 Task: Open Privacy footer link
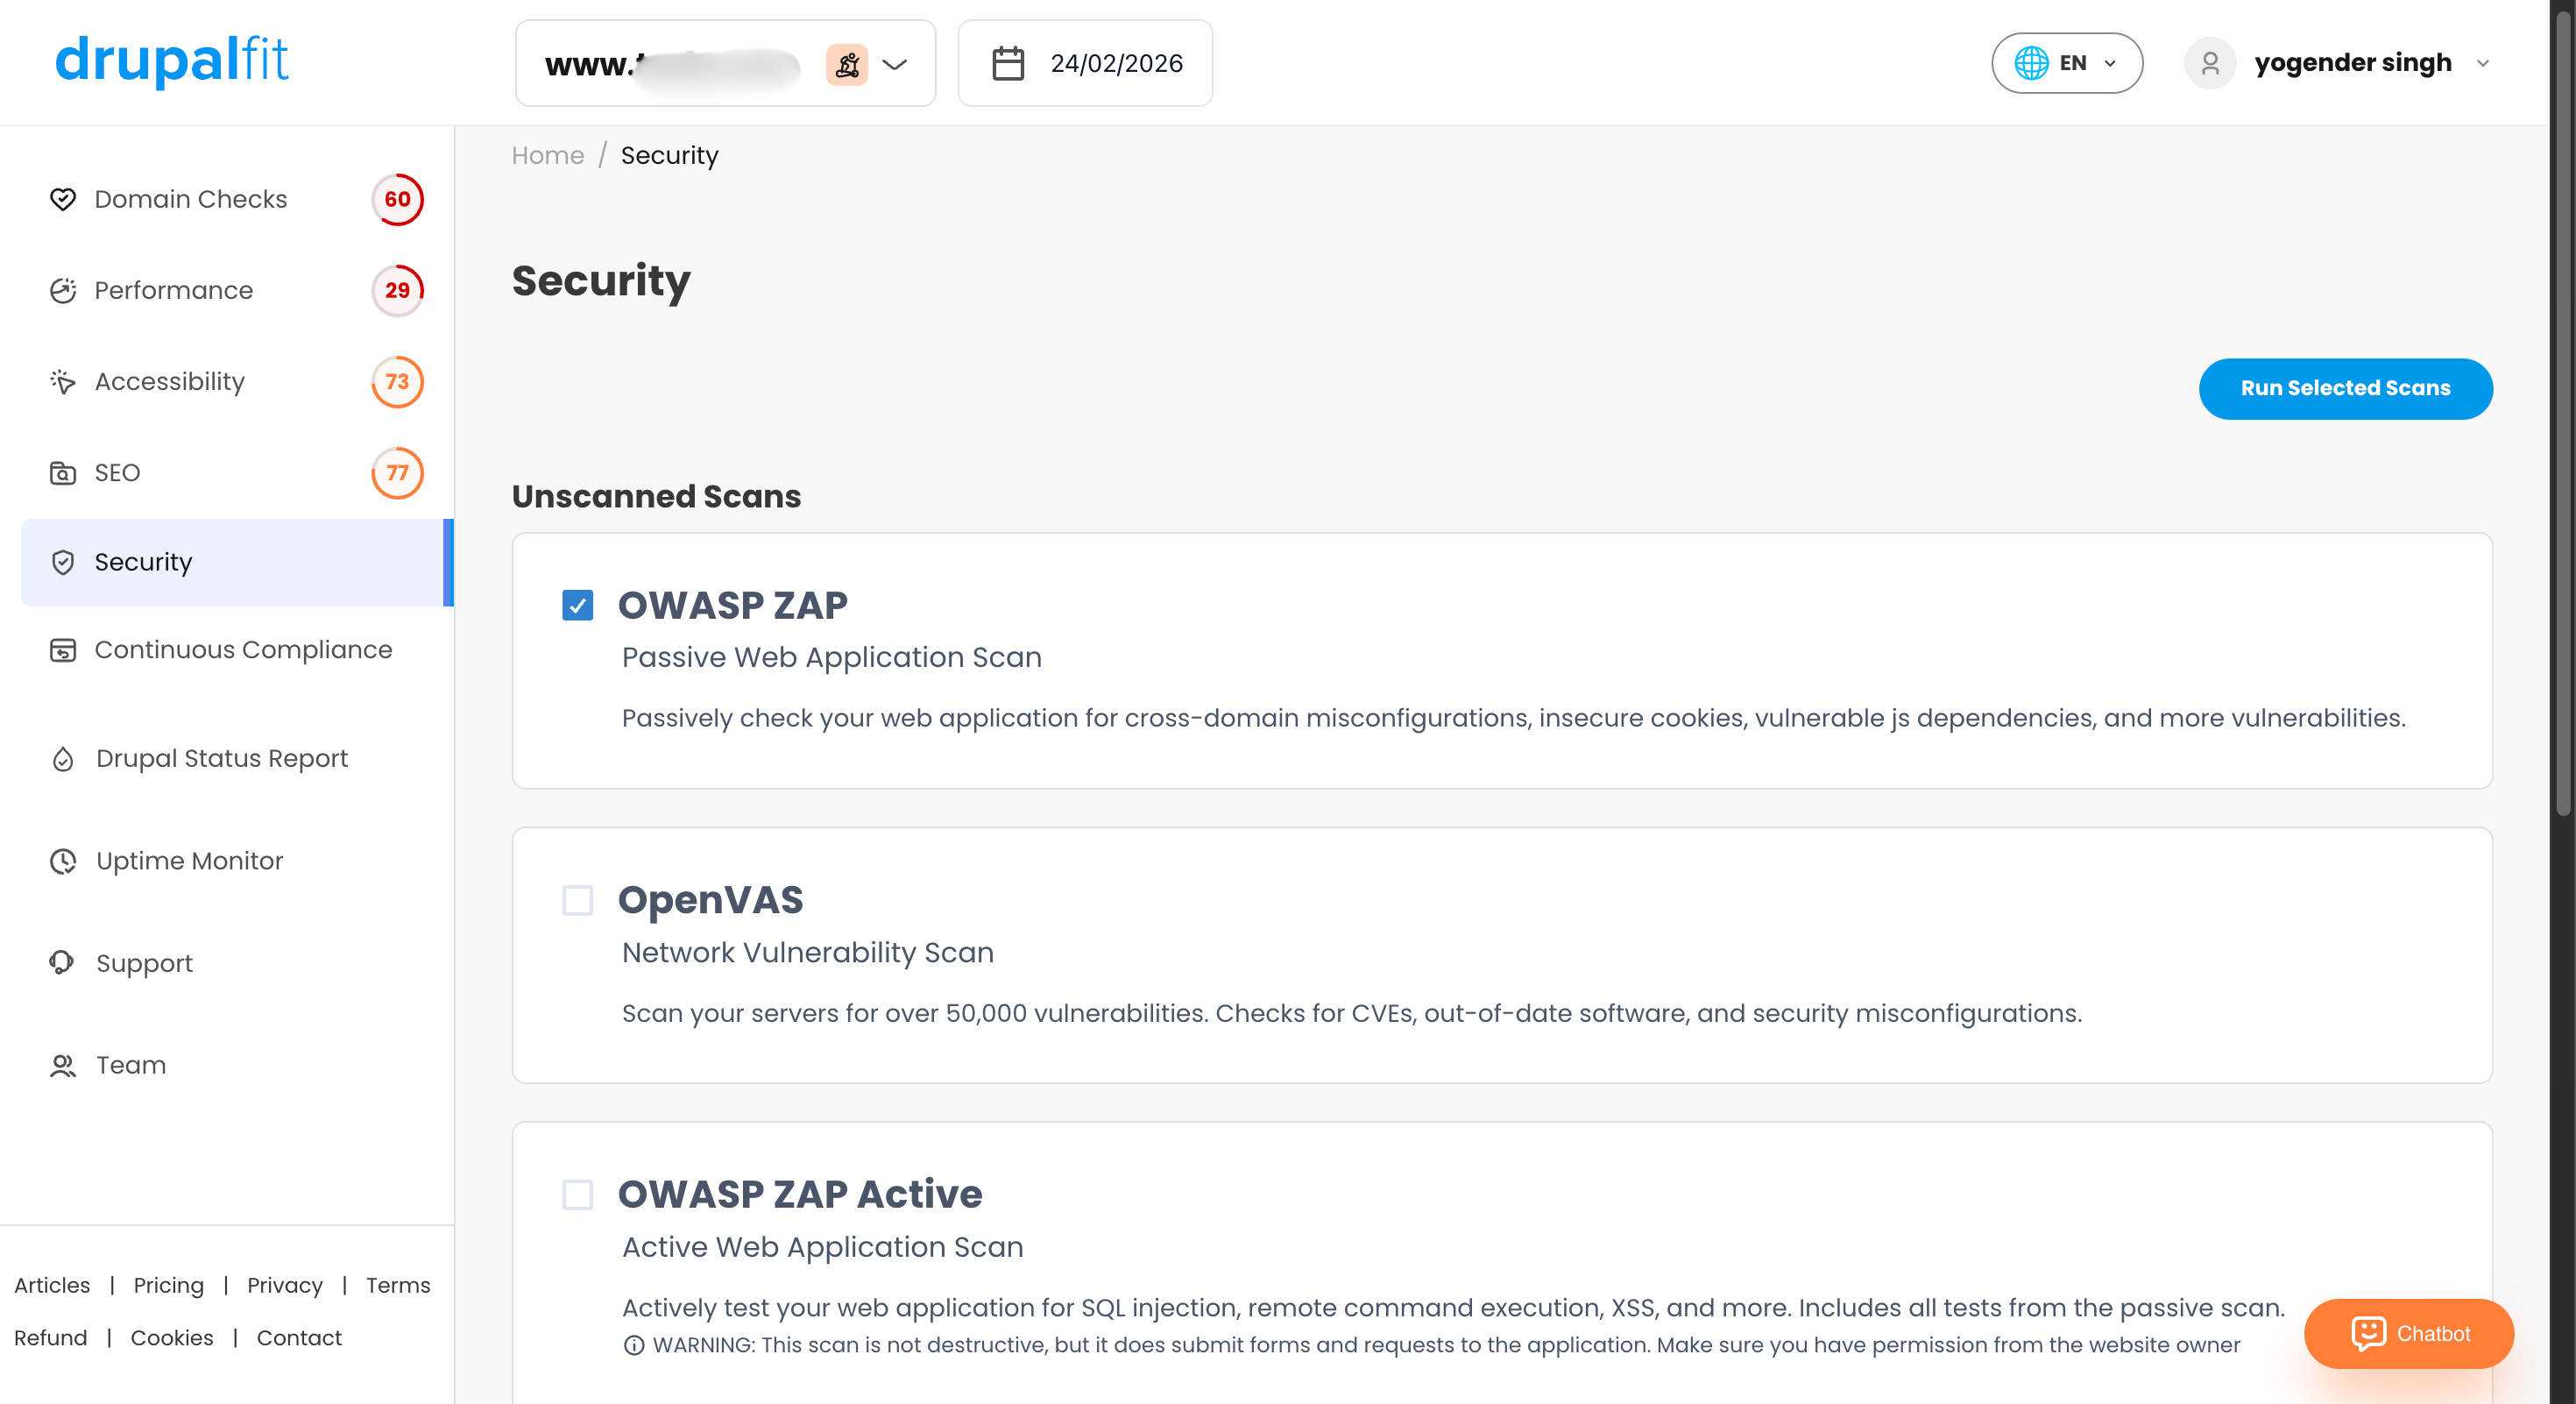coord(285,1285)
